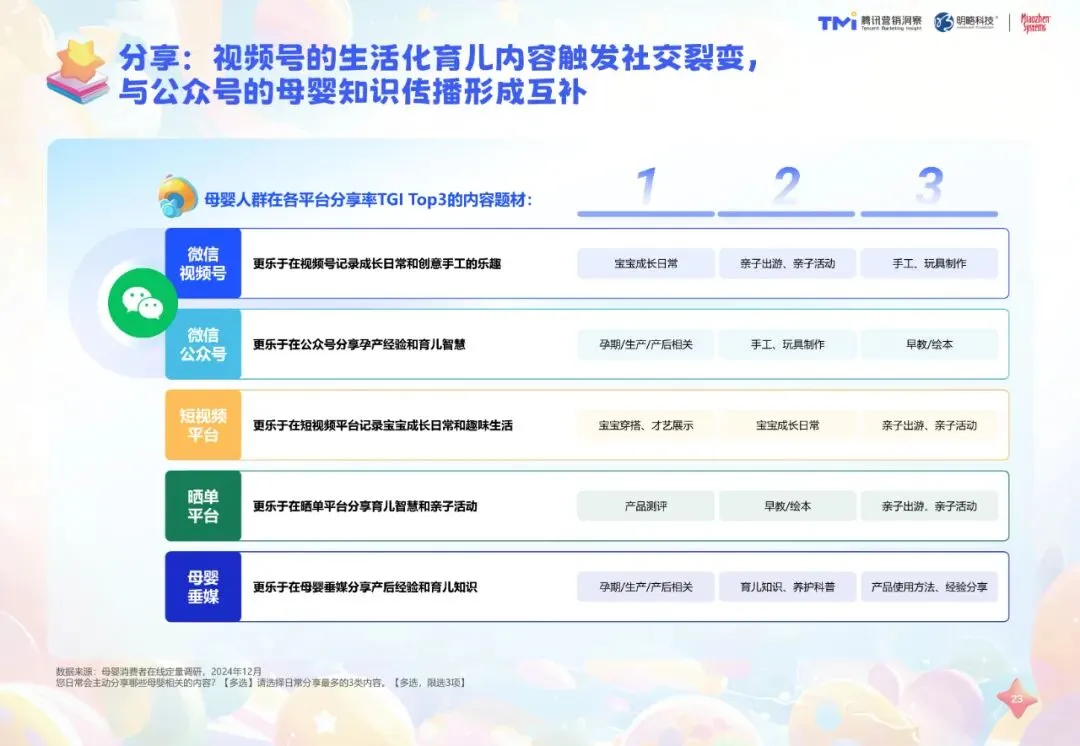Select the 微信视频号 platform label
Image resolution: width=1080 pixels, height=746 pixels.
203,263
